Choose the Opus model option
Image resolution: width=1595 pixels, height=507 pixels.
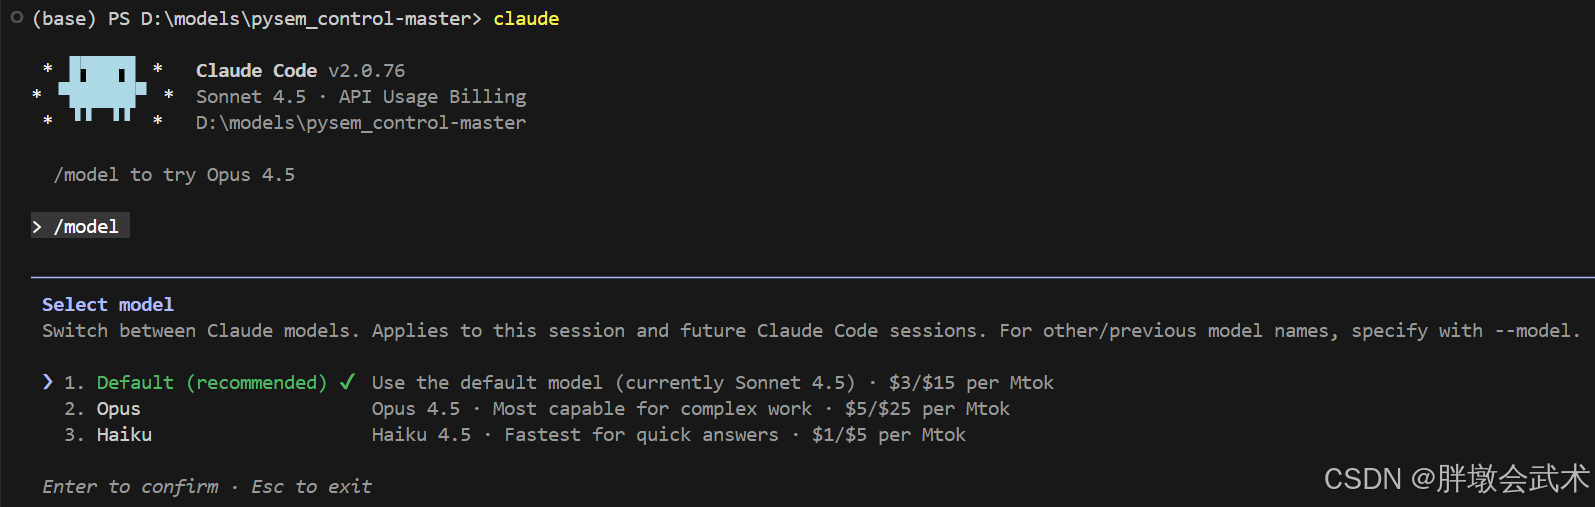click(118, 409)
